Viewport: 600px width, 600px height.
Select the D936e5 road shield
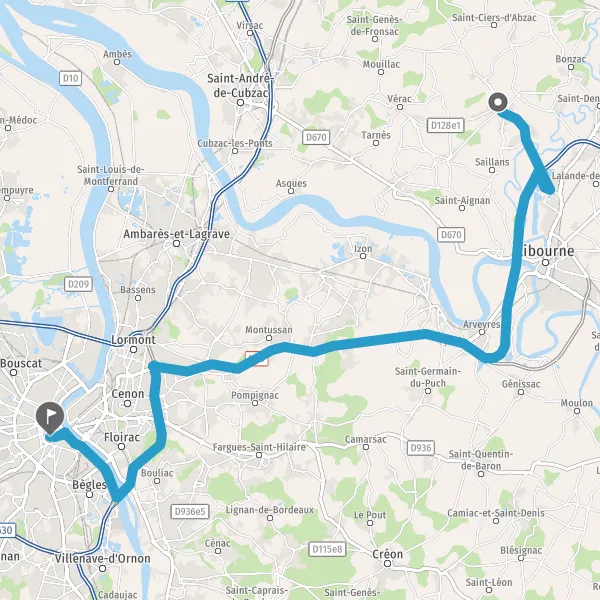tap(190, 511)
